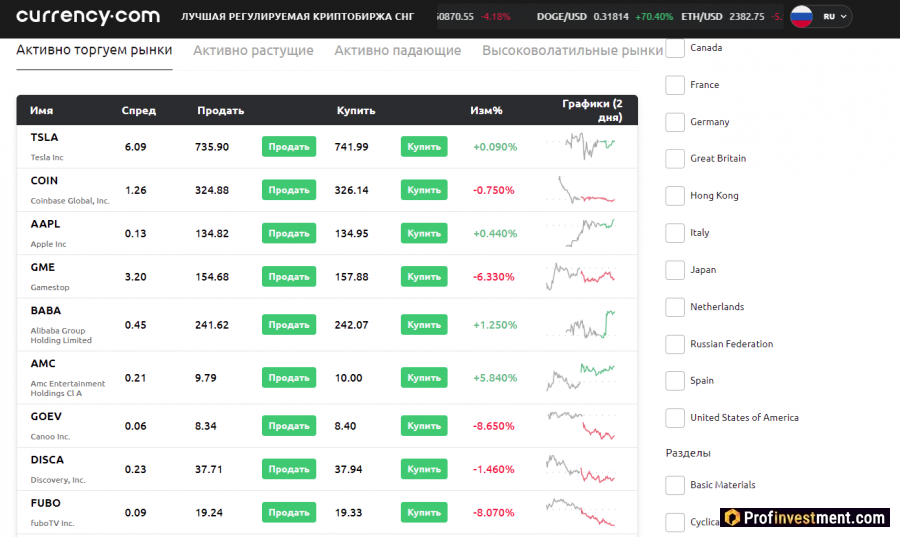This screenshot has height=537, width=900.
Task: Check the Hong Kong checkbox
Action: [x=675, y=196]
